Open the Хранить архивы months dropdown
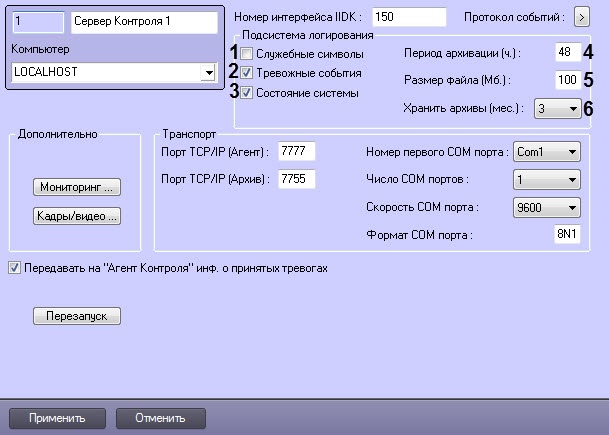Viewport: 609px width, 435px height. [x=572, y=109]
